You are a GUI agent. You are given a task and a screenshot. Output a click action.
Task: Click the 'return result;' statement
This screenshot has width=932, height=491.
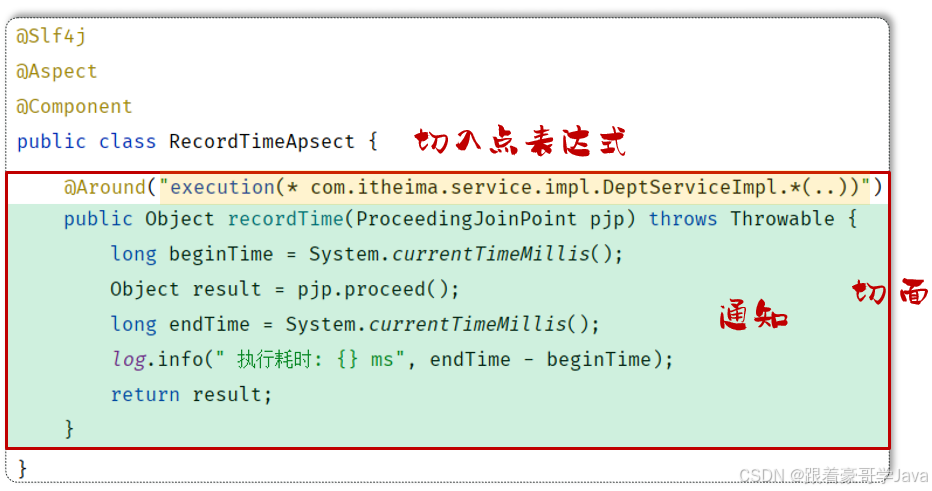point(191,395)
